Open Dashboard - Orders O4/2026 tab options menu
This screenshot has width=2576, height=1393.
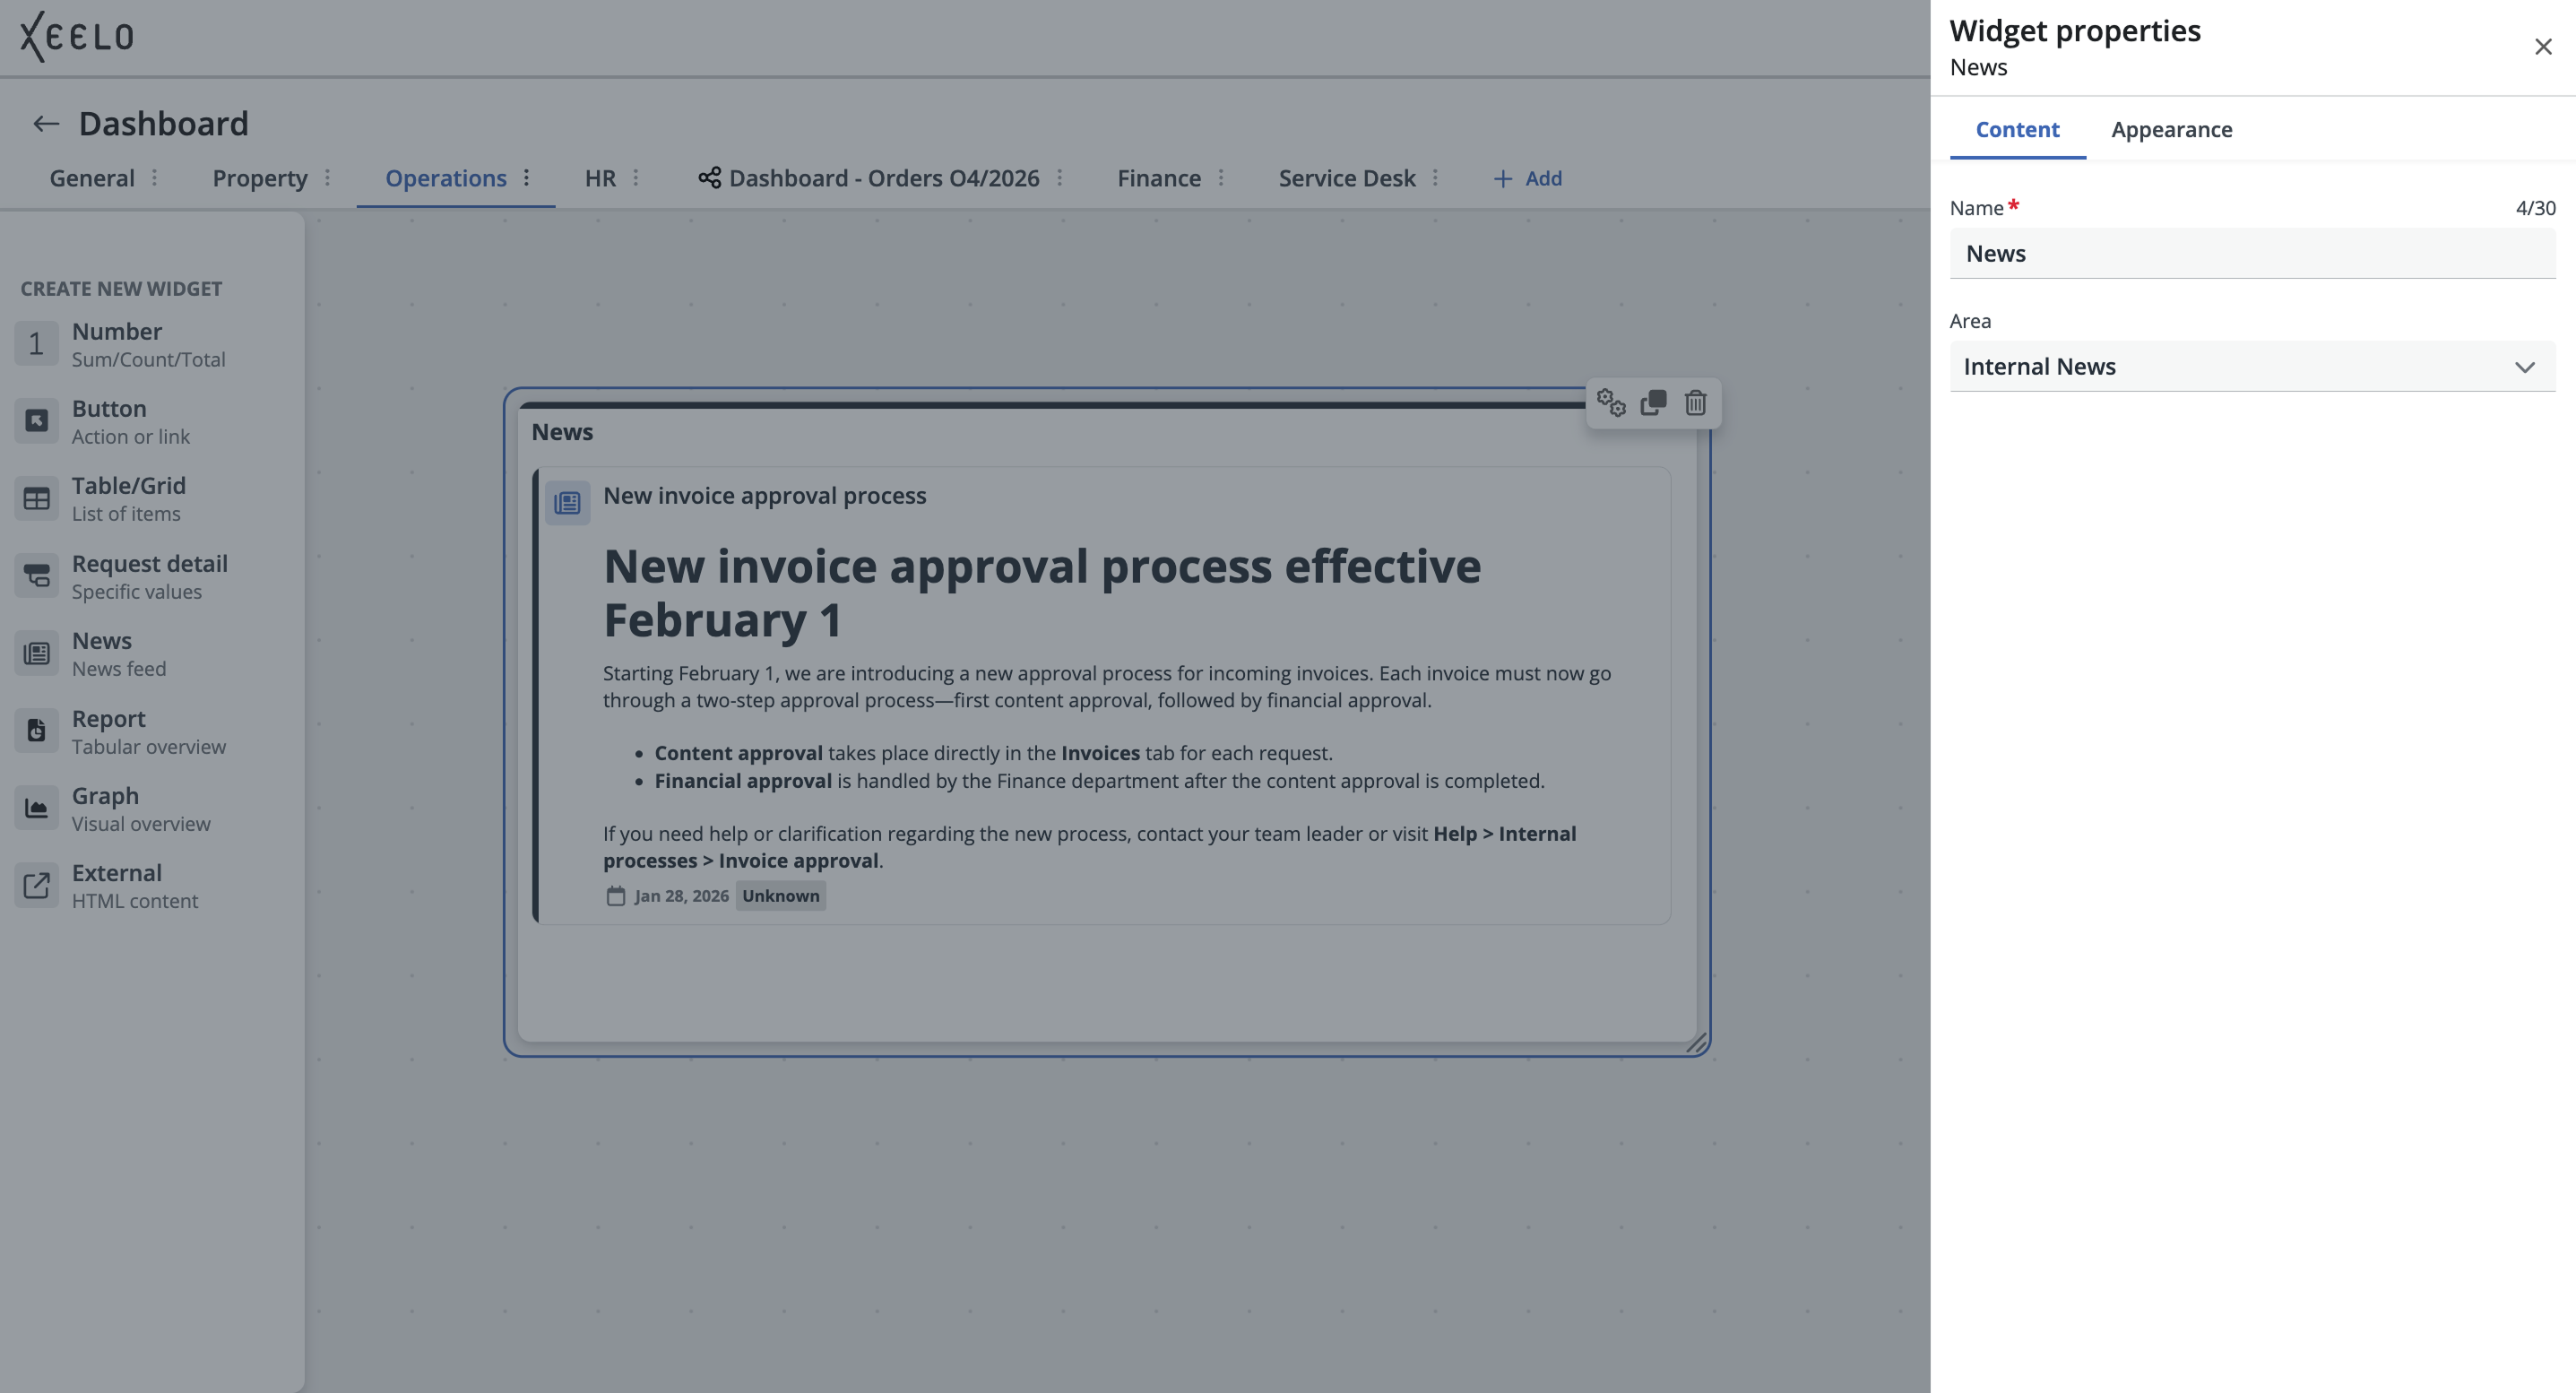(x=1060, y=178)
